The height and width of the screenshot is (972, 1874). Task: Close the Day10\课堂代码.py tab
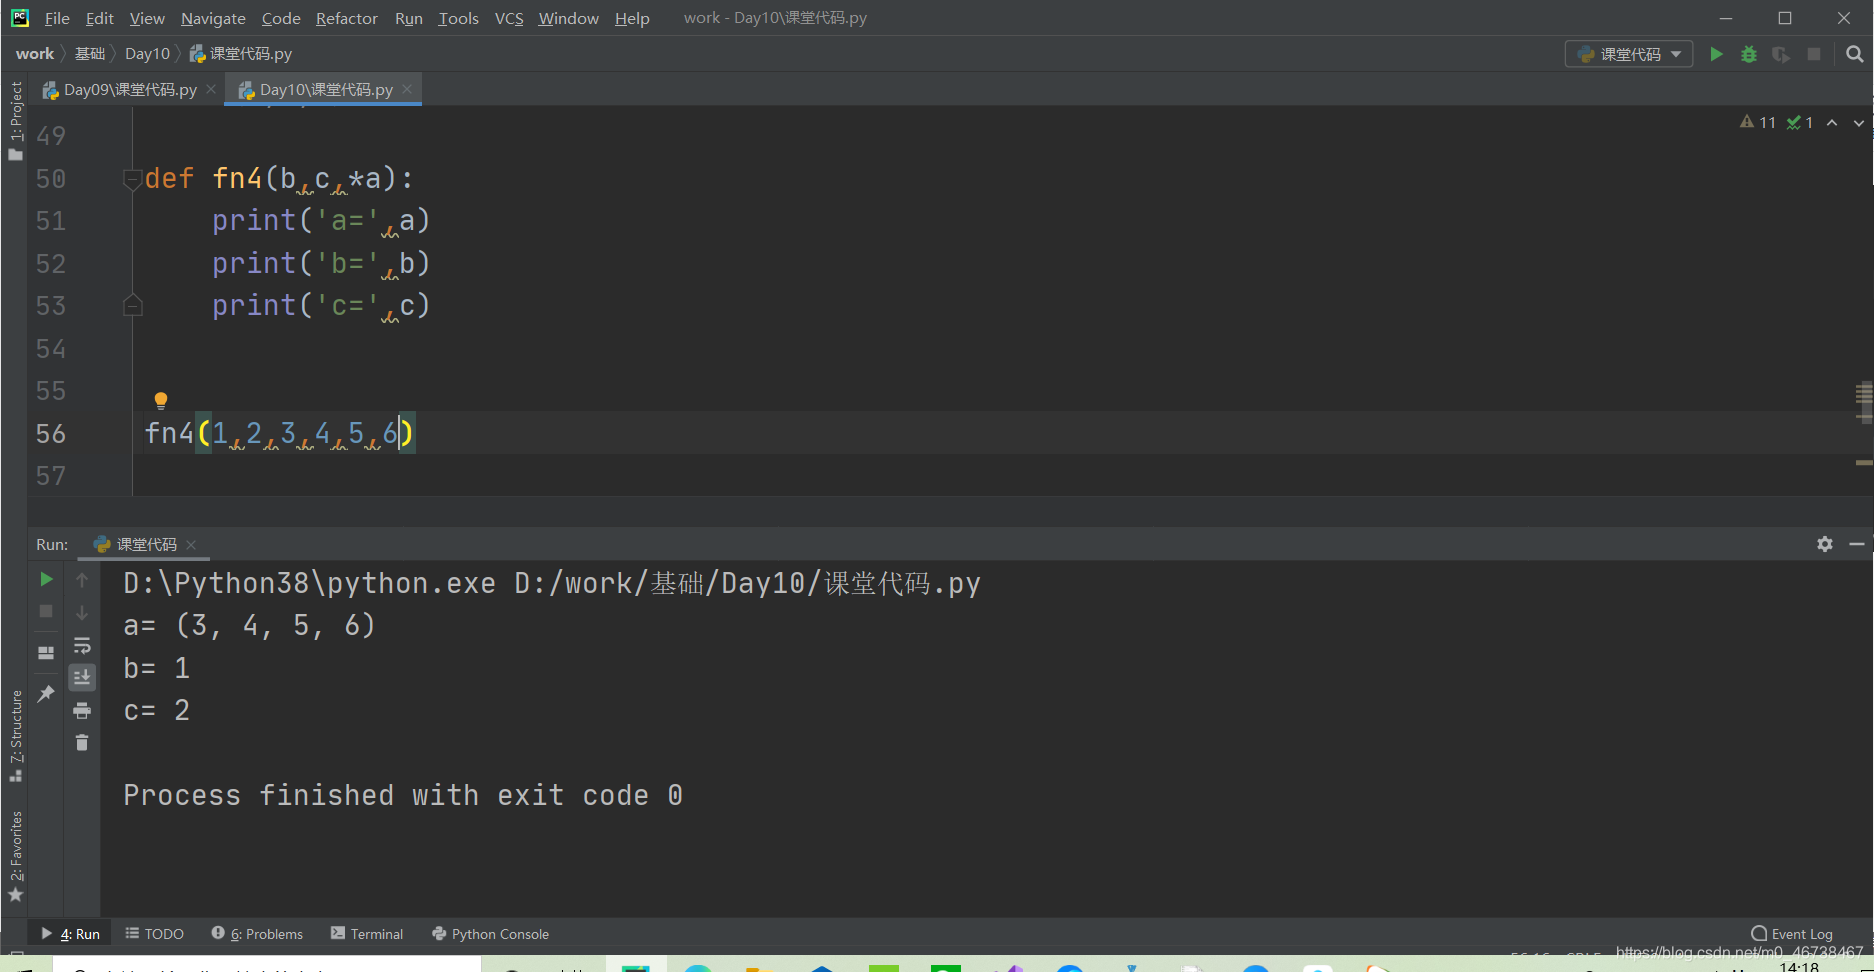(407, 89)
